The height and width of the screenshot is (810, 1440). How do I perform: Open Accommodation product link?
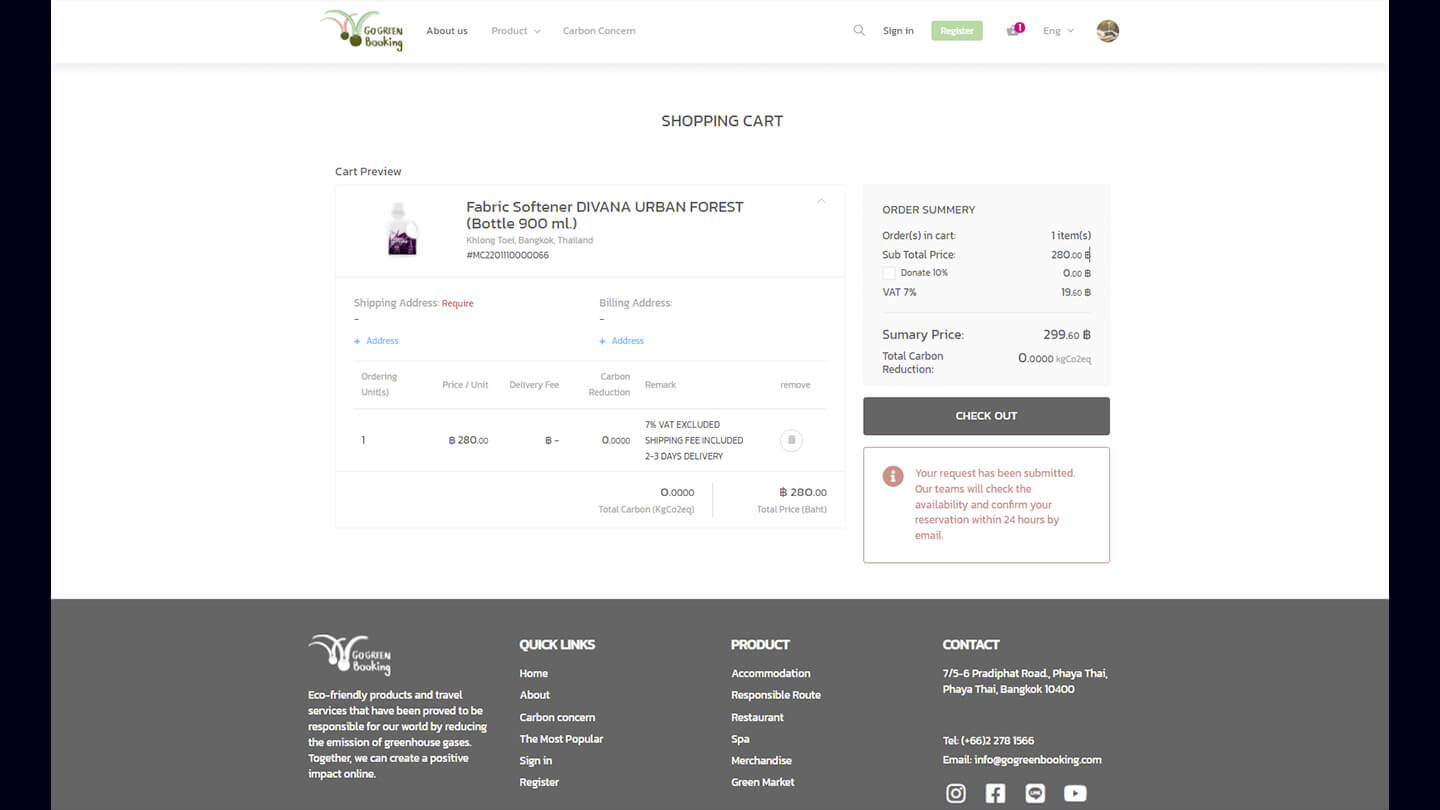point(770,674)
